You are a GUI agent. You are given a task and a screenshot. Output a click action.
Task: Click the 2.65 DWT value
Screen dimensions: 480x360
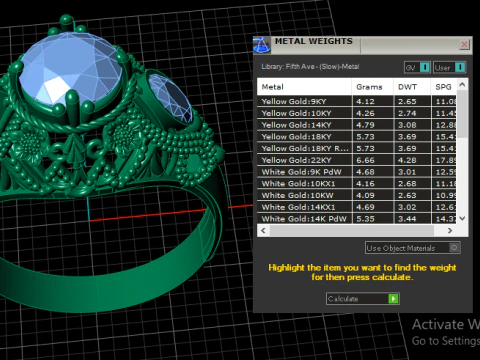coord(407,101)
